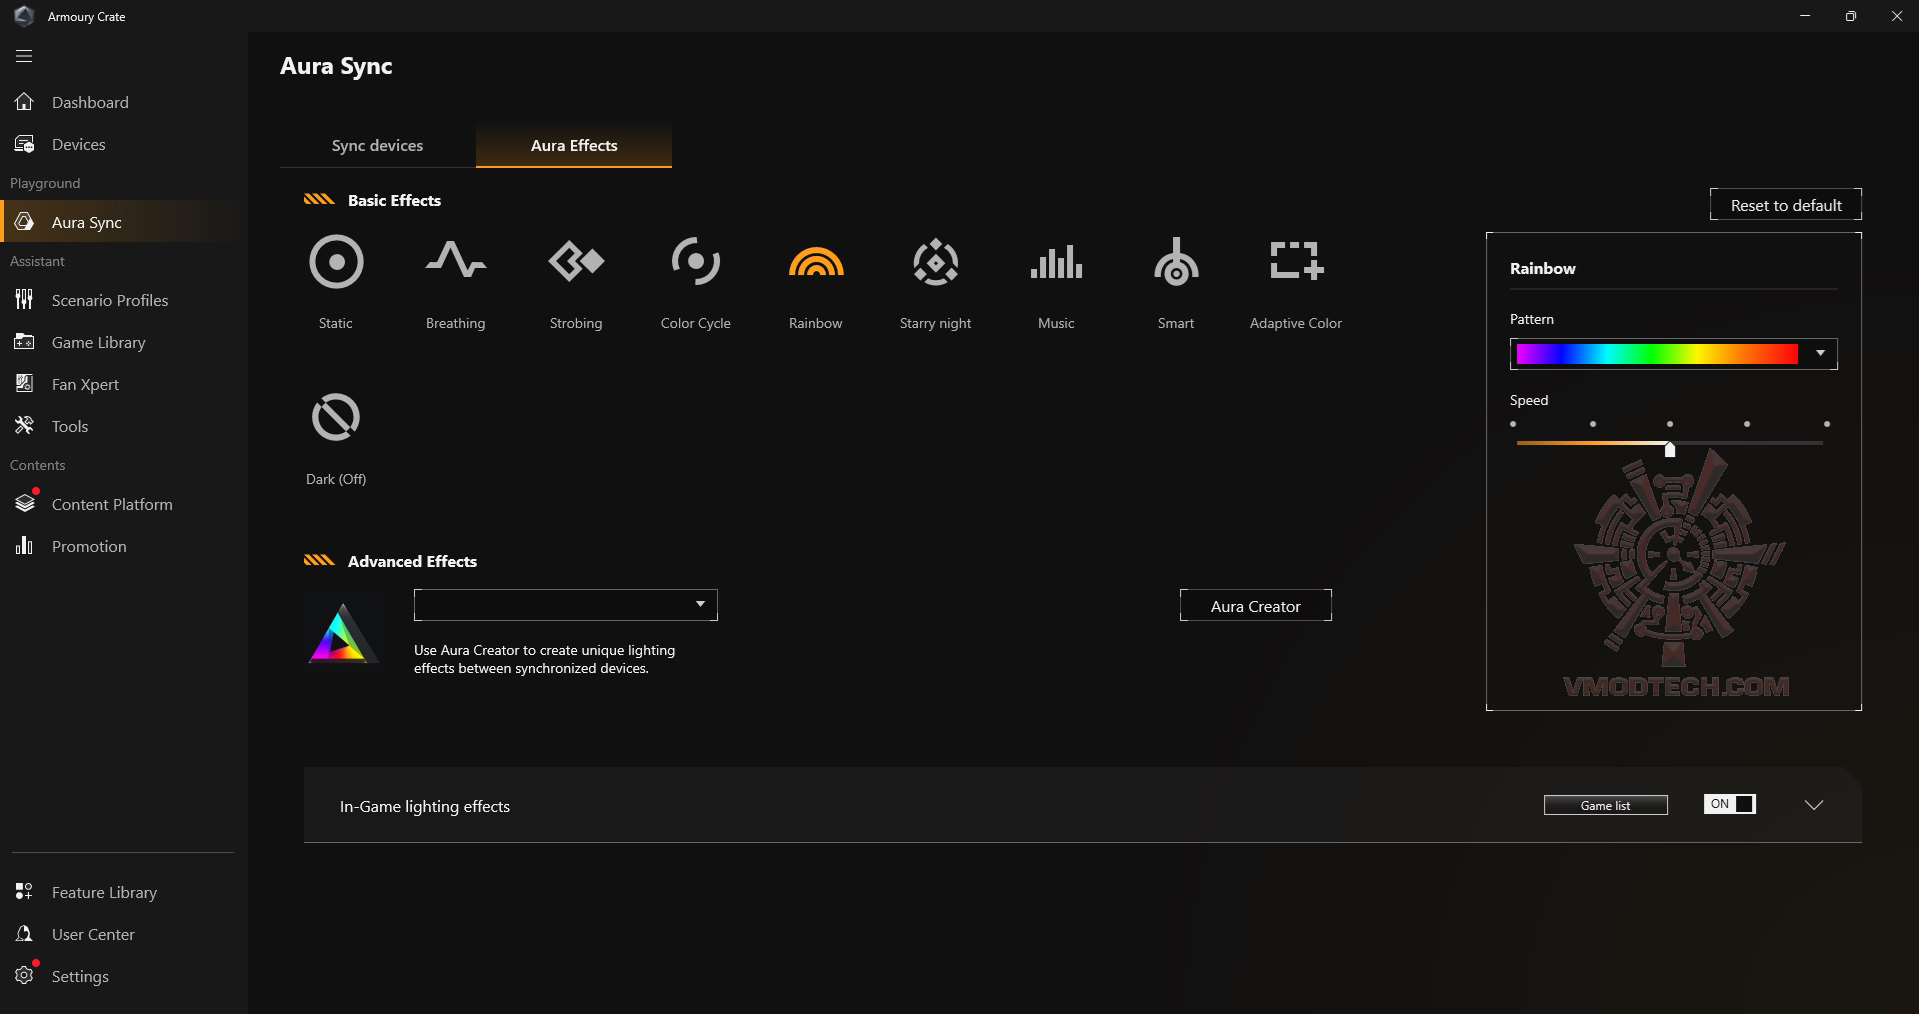Viewport: 1919px width, 1014px height.
Task: Activate the Rainbow effect icon
Action: [816, 262]
